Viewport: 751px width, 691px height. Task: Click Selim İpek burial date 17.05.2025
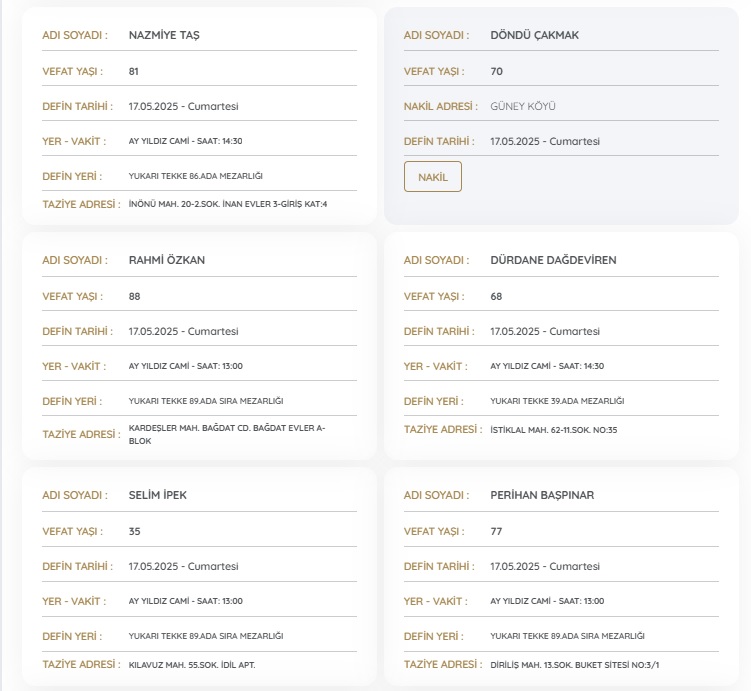pyautogui.click(x=183, y=566)
